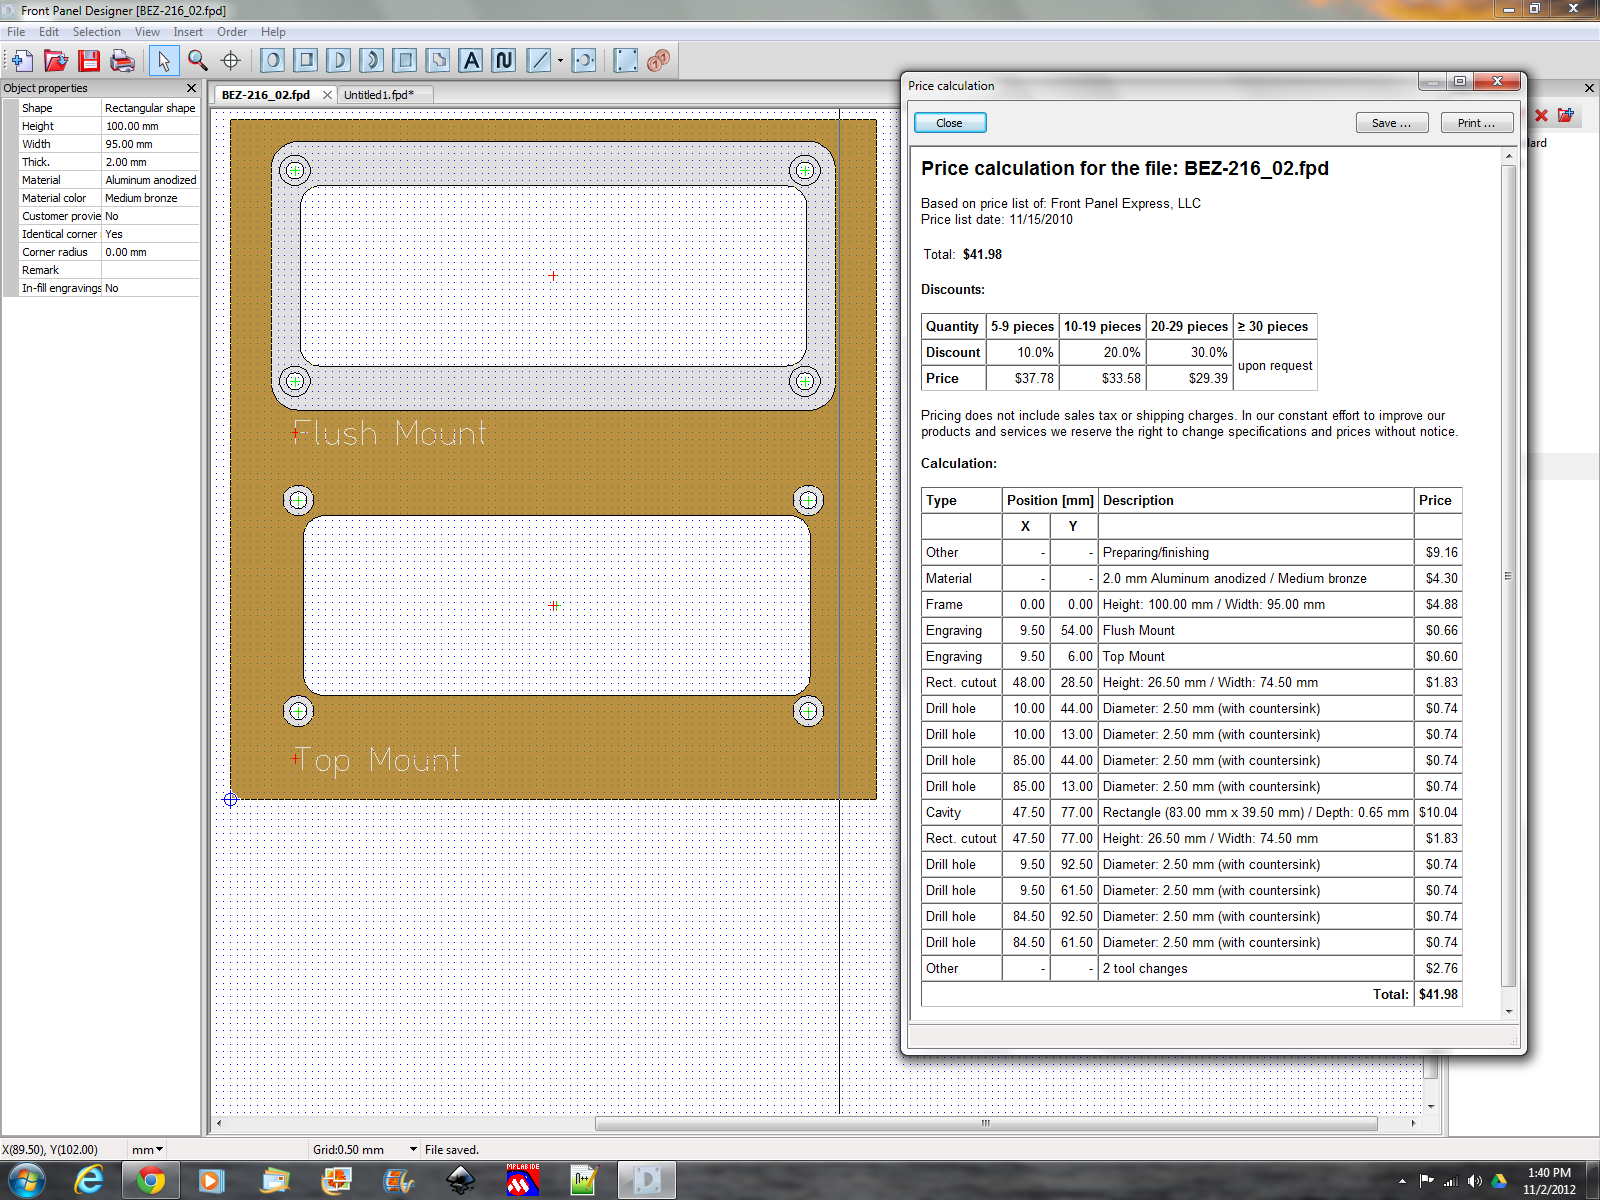The height and width of the screenshot is (1200, 1600).
Task: Click the volume icon in system tray
Action: pos(1475,1181)
